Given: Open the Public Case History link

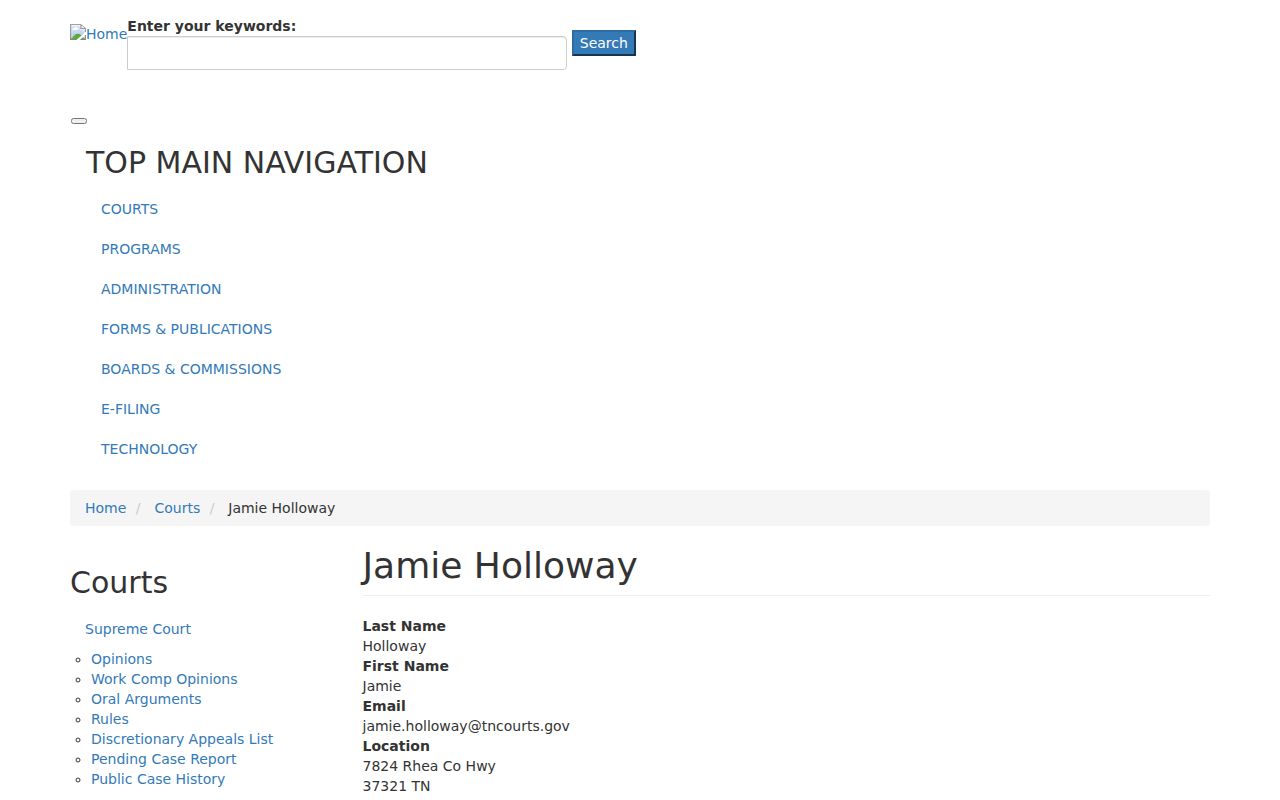Looking at the screenshot, I should pyautogui.click(x=158, y=779).
